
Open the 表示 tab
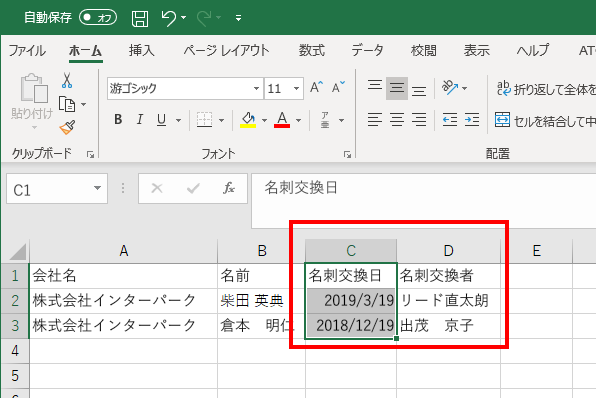click(476, 50)
